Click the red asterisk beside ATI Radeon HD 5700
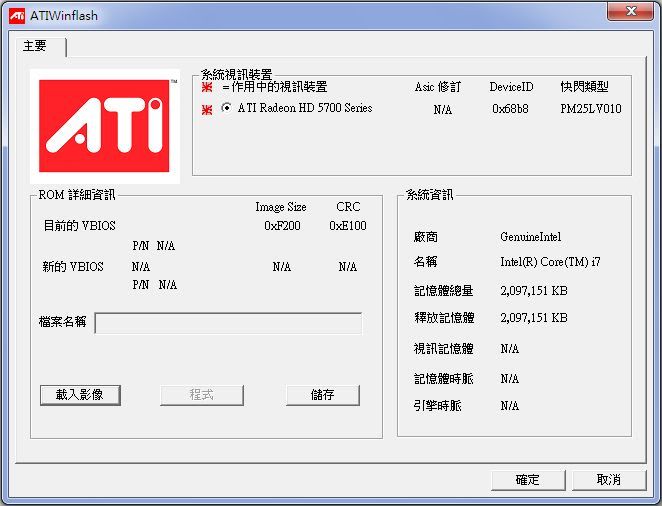Screen dimensions: 662x506 pyautogui.click(x=207, y=110)
